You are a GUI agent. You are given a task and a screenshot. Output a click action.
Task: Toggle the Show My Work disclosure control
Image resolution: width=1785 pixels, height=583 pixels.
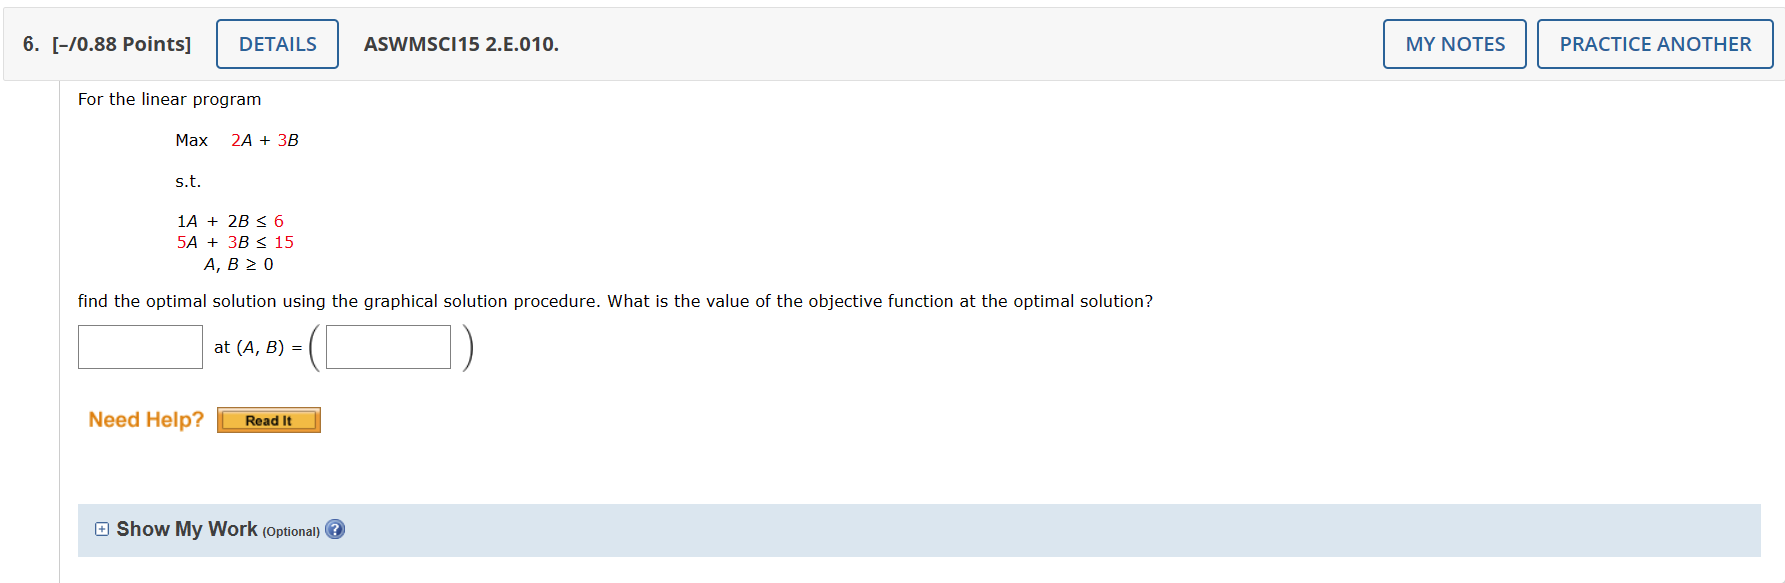(100, 528)
